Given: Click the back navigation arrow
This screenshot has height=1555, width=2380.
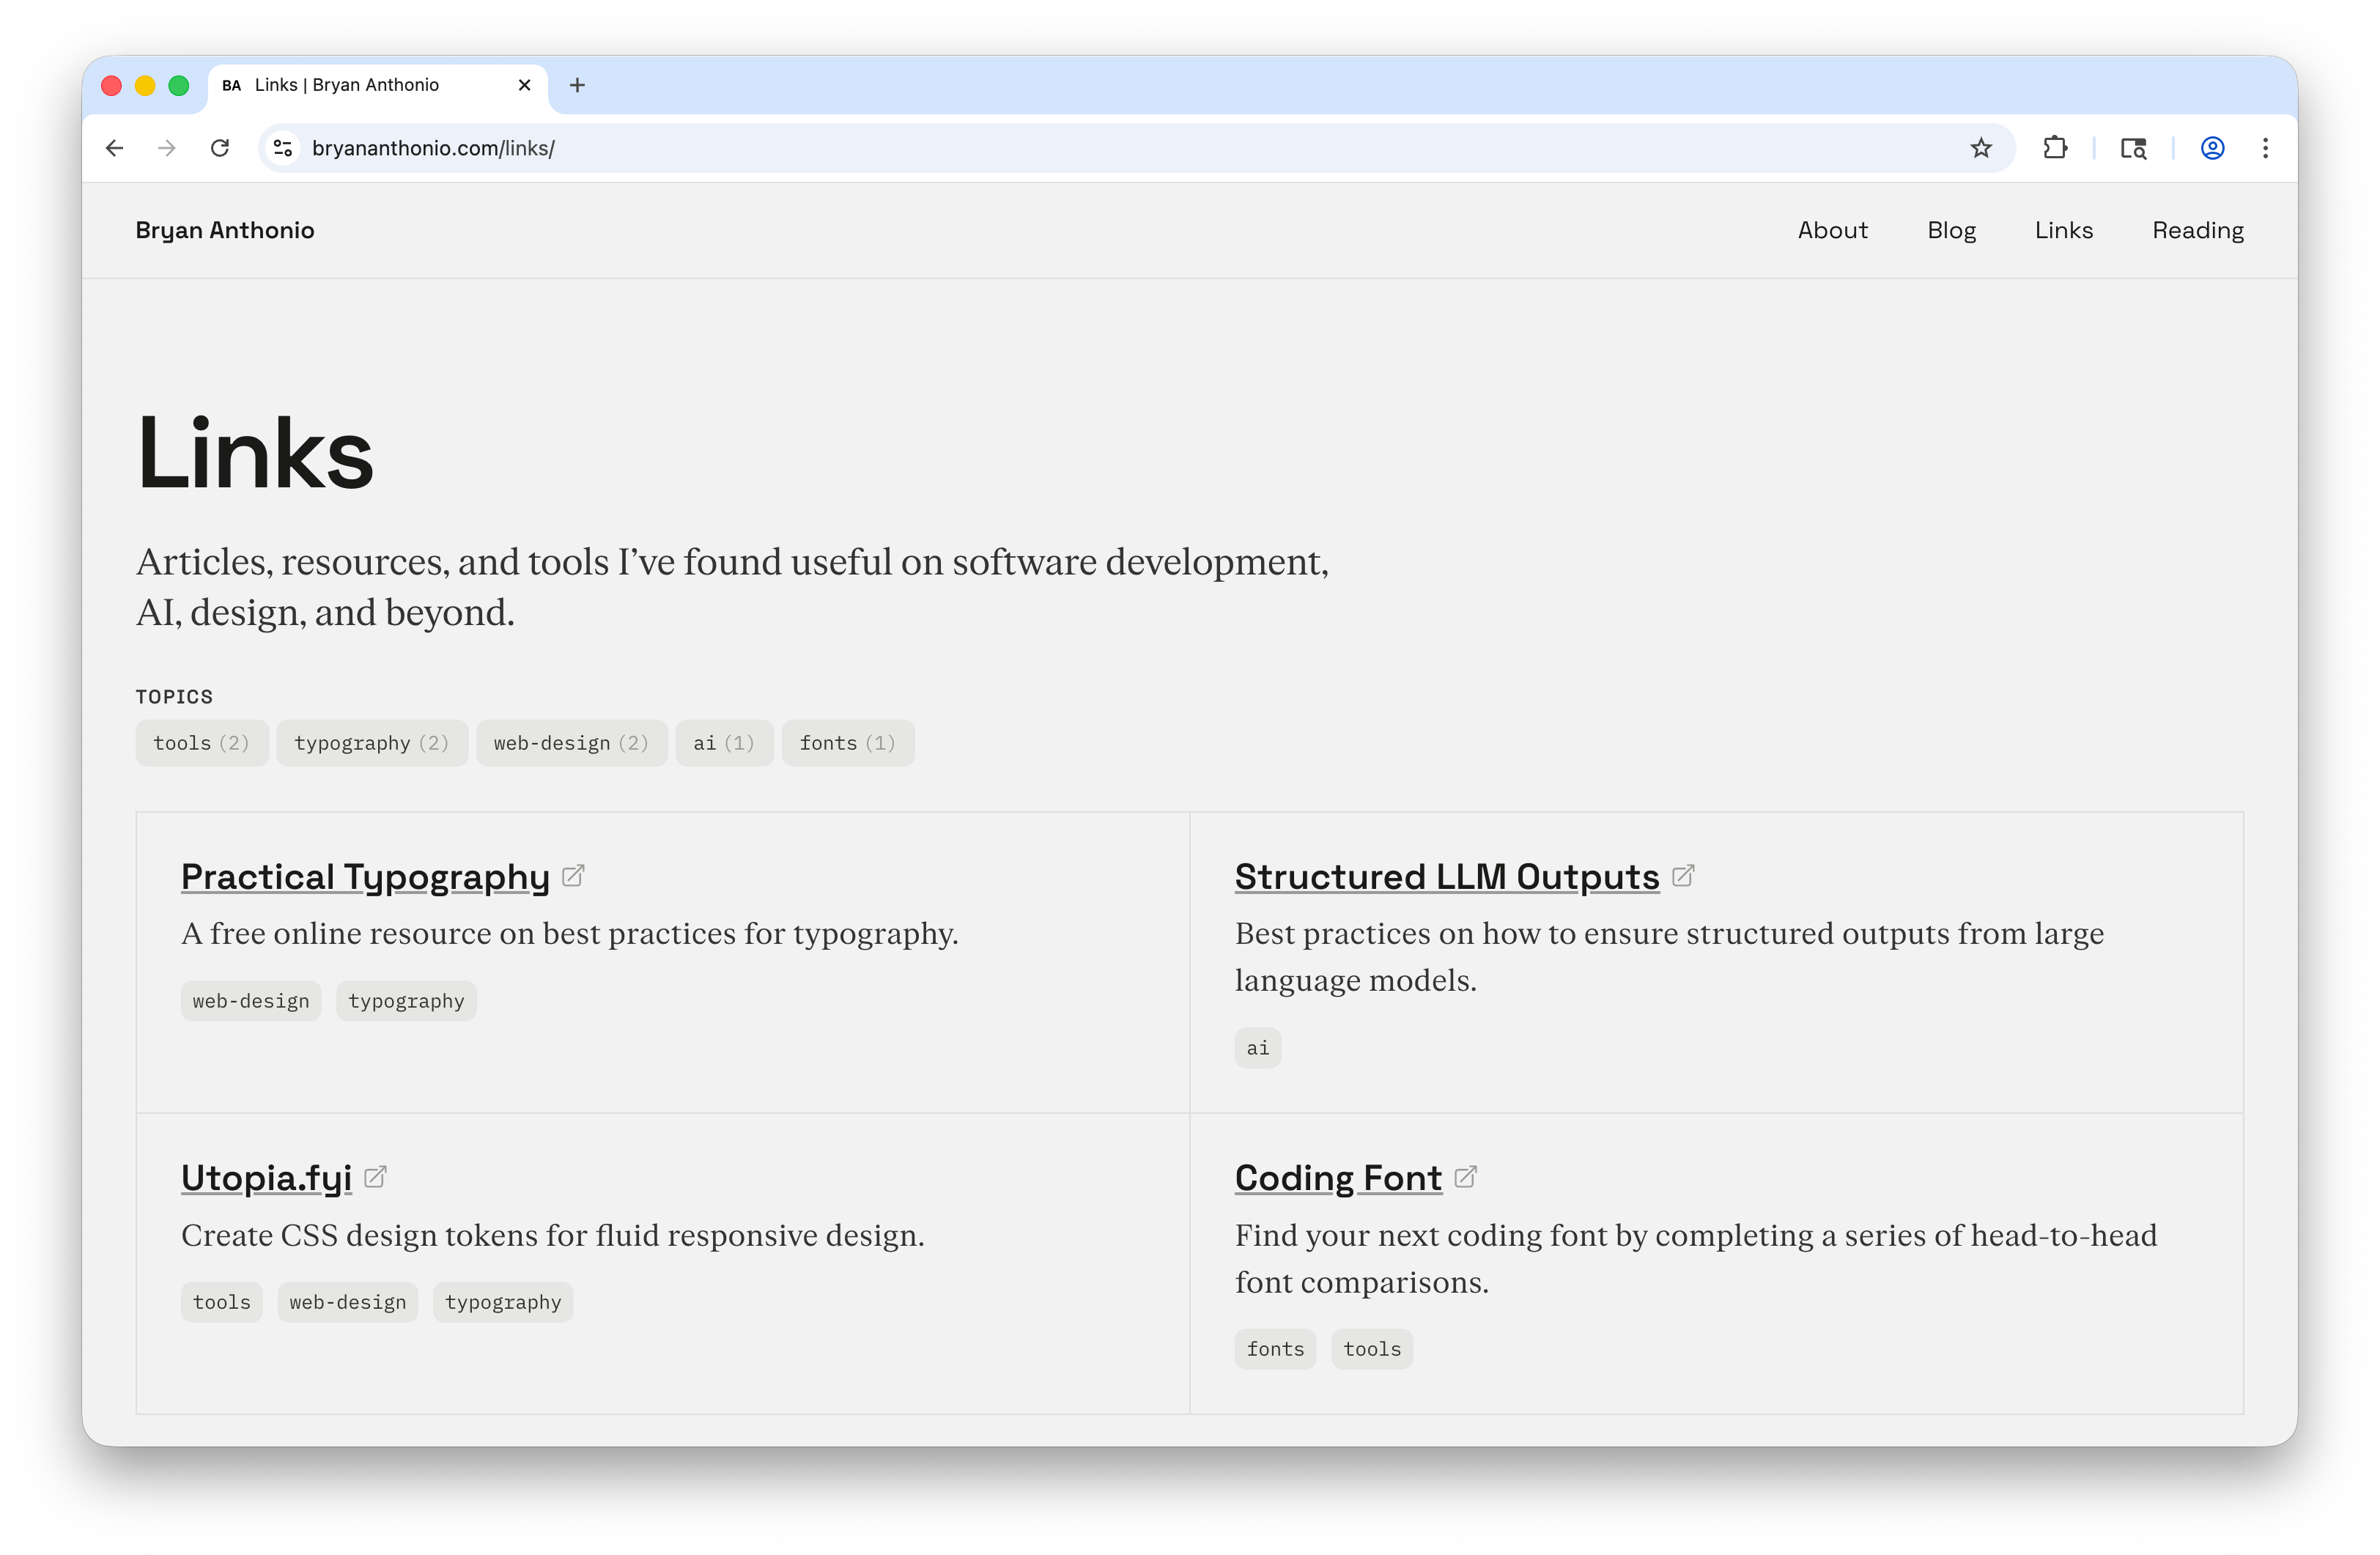Looking at the screenshot, I should pyautogui.click(x=115, y=148).
